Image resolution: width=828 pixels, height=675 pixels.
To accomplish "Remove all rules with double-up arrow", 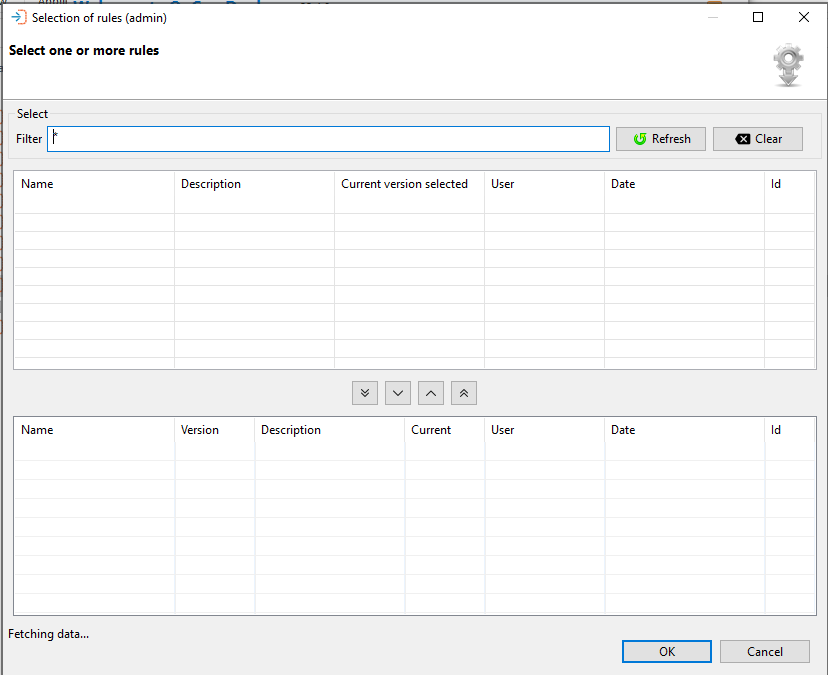I will point(464,393).
